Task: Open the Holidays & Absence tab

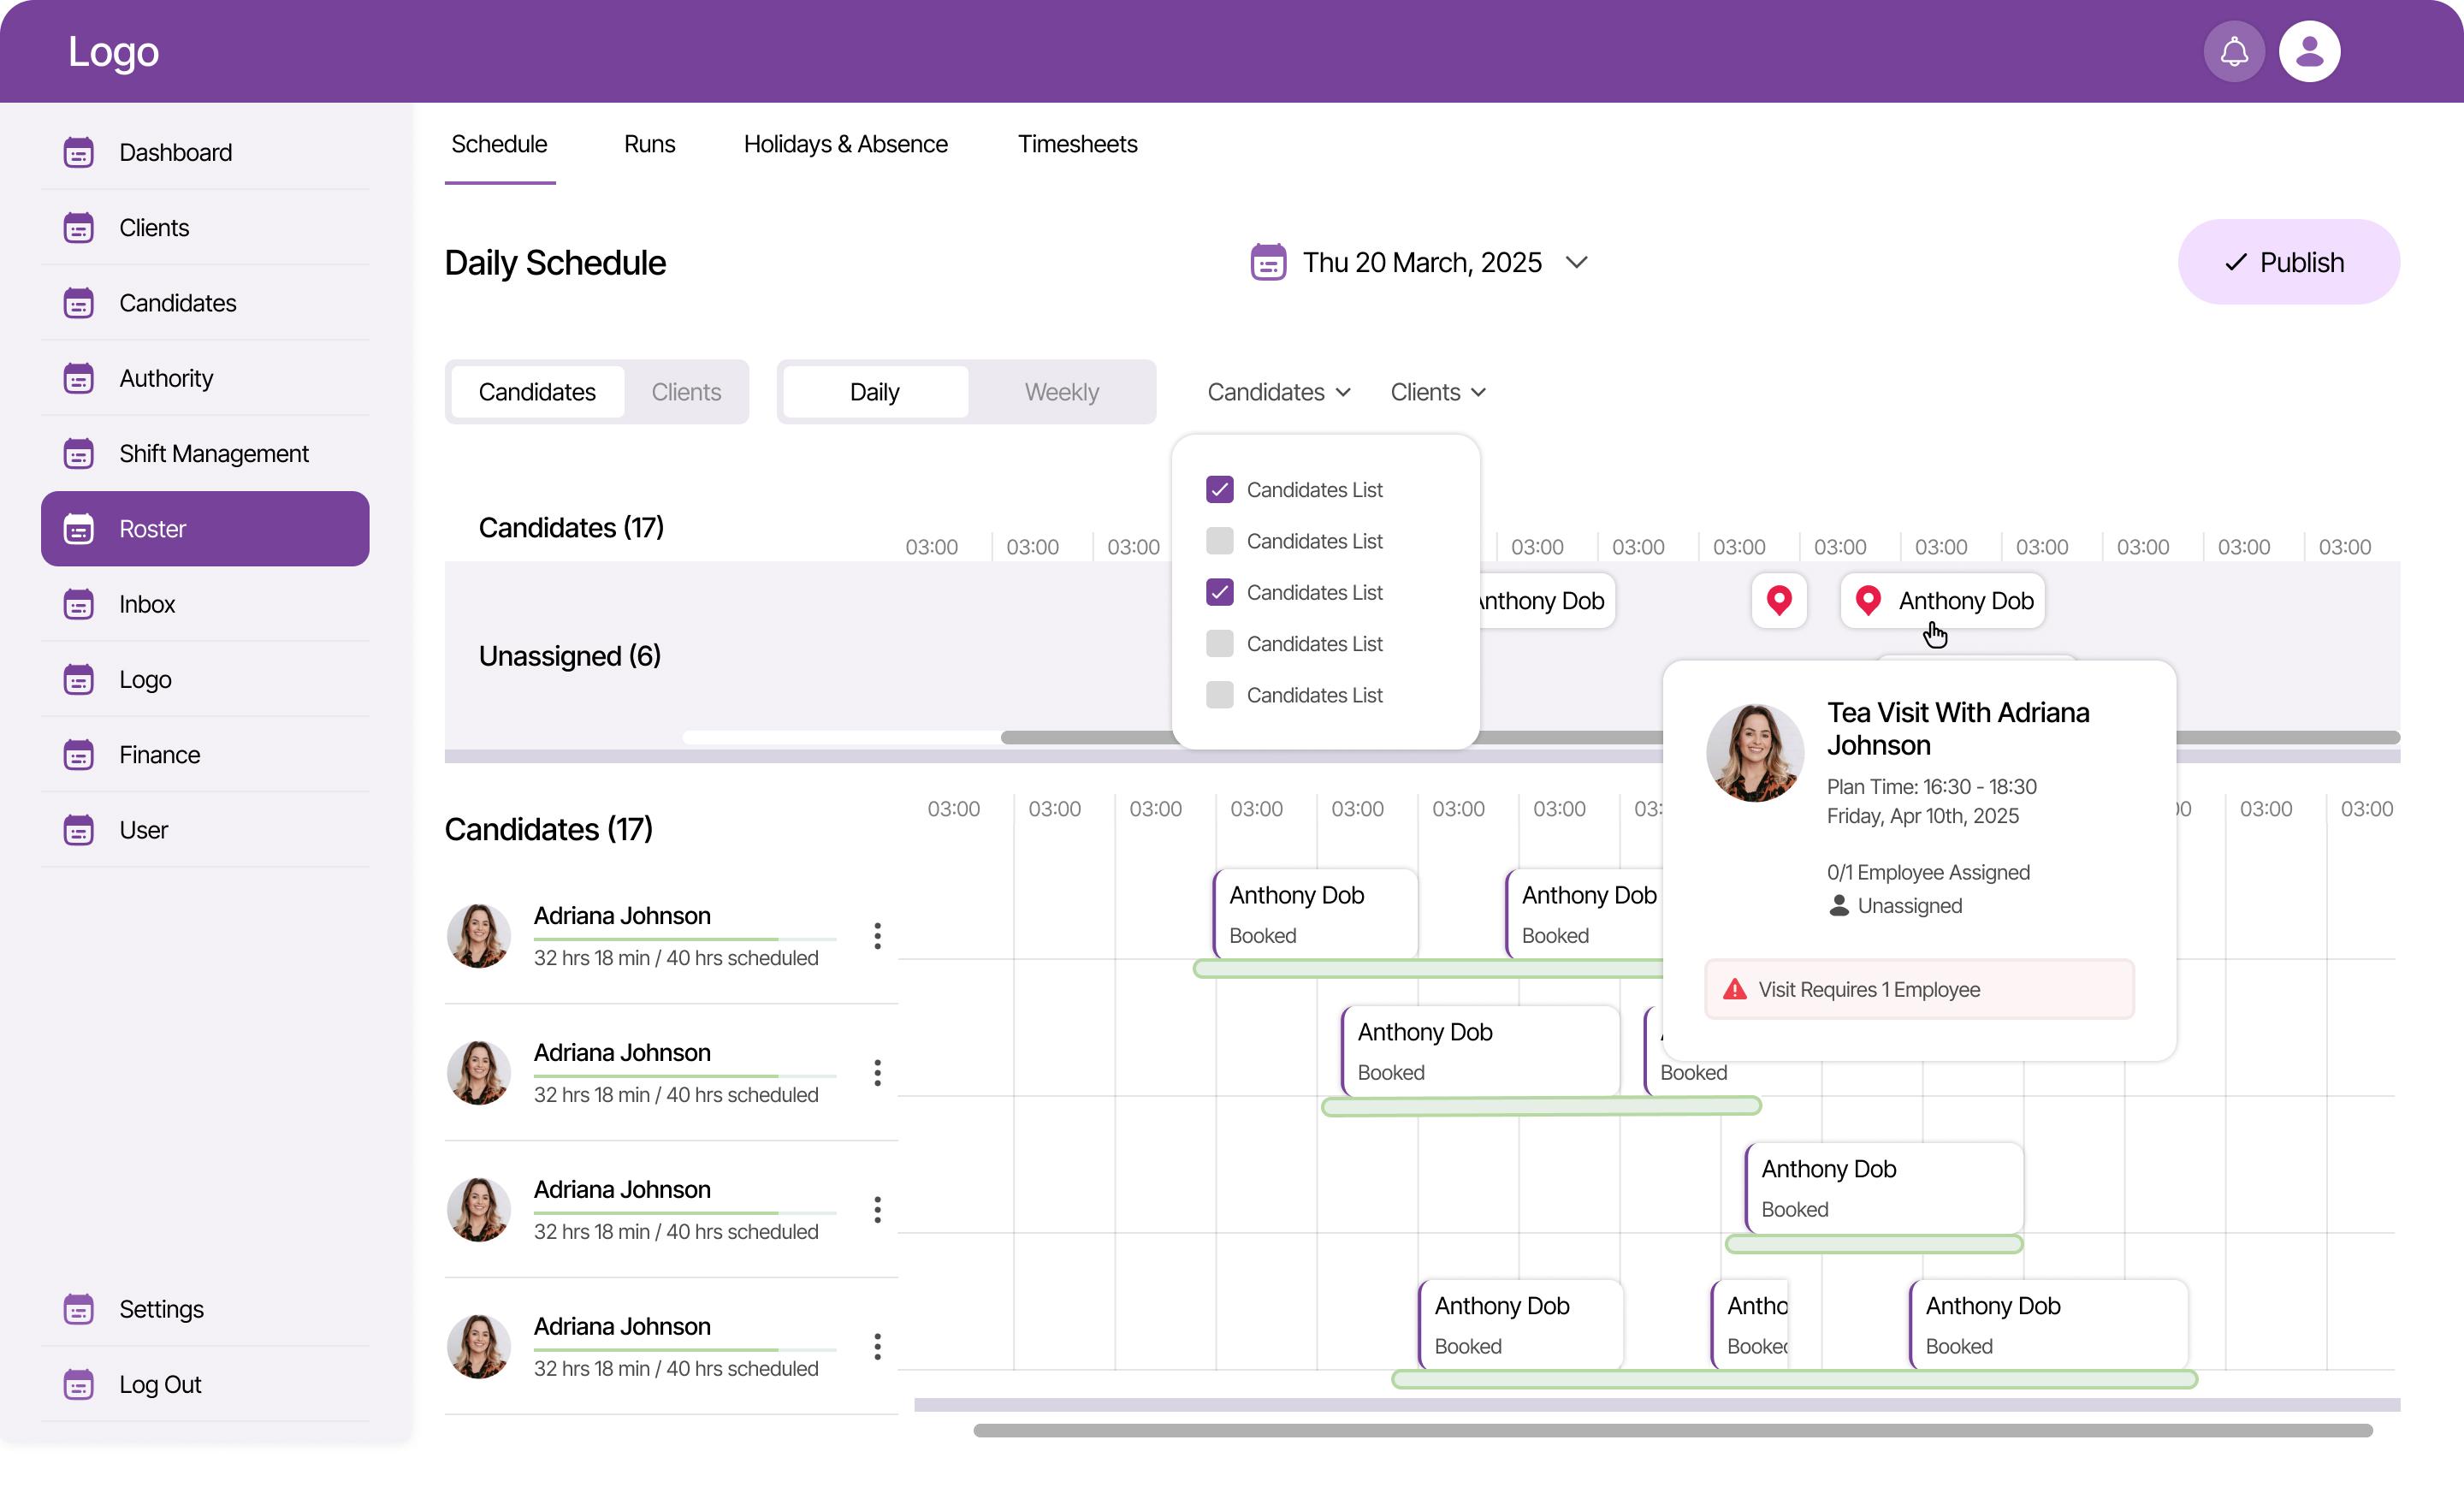Action: 845,143
